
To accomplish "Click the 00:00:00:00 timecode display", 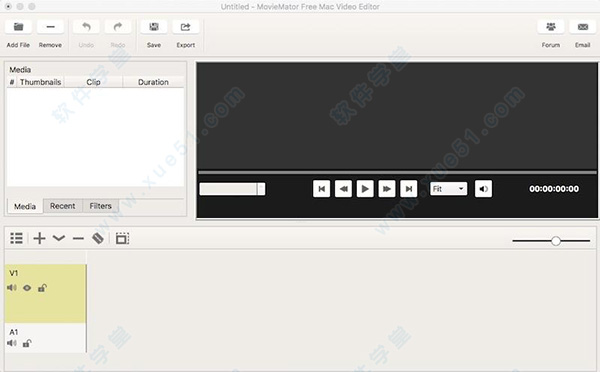I will click(x=554, y=189).
